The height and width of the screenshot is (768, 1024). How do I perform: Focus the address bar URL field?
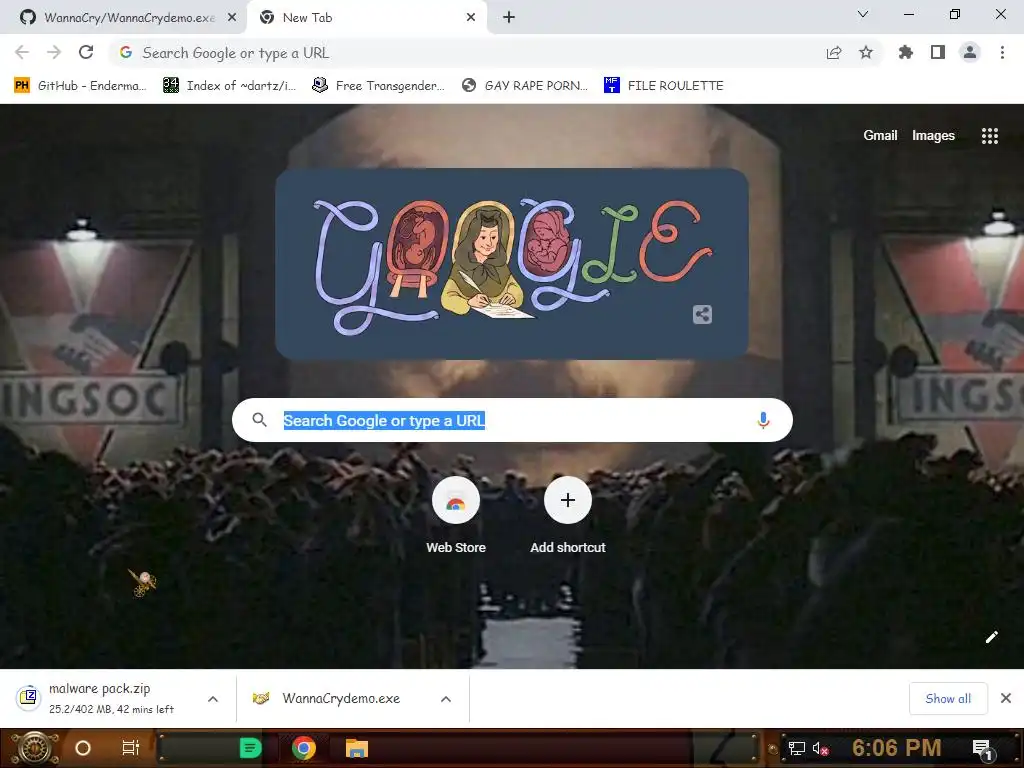470,53
